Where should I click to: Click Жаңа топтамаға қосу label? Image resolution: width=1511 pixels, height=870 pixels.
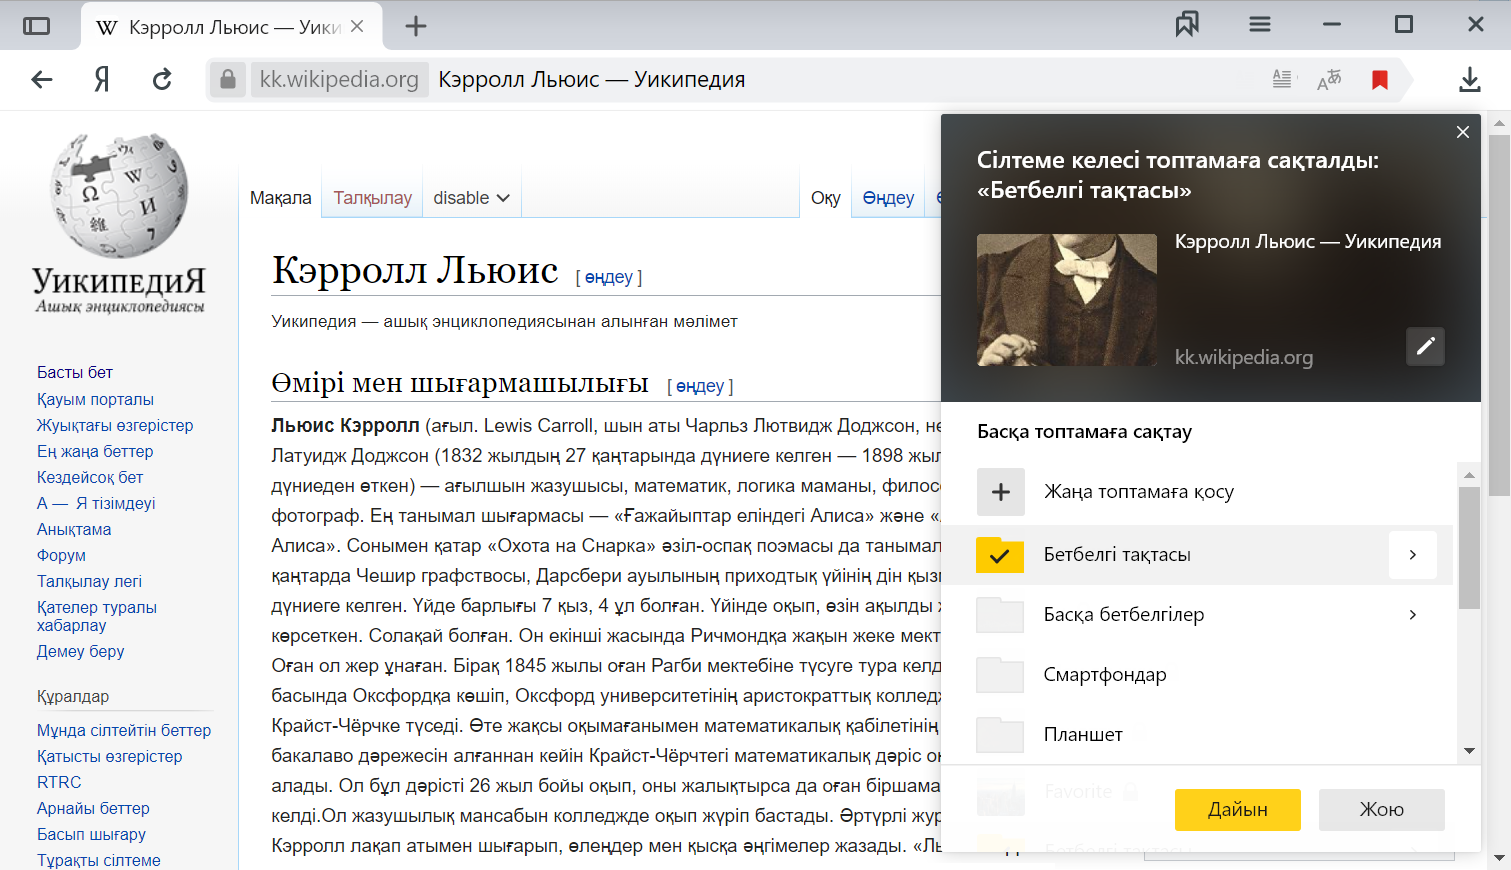click(1139, 492)
